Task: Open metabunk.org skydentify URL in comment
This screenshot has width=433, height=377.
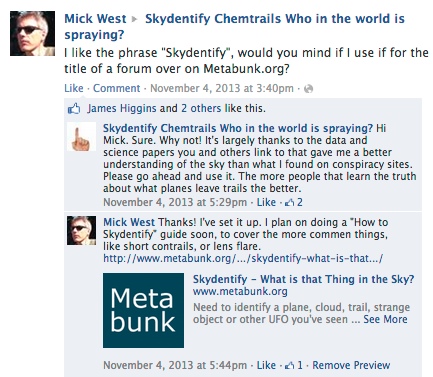Action: [243, 258]
